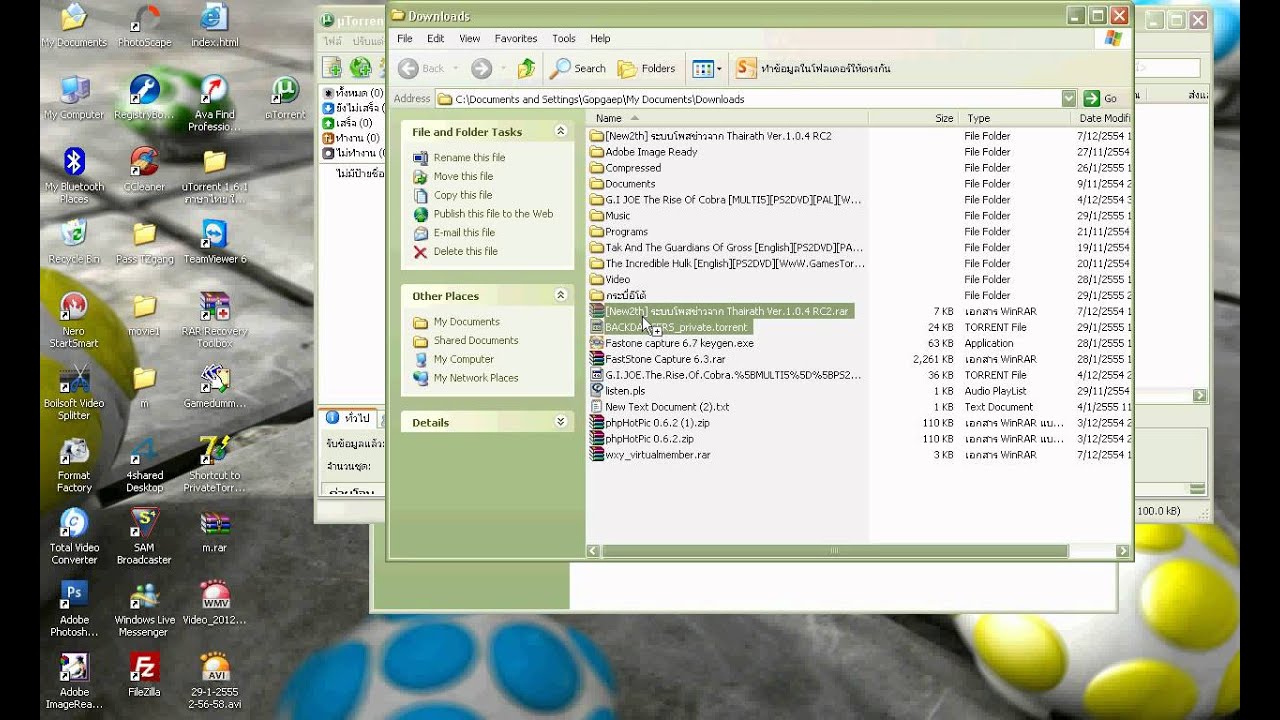Collapse the Other Places panel

[x=560, y=295]
